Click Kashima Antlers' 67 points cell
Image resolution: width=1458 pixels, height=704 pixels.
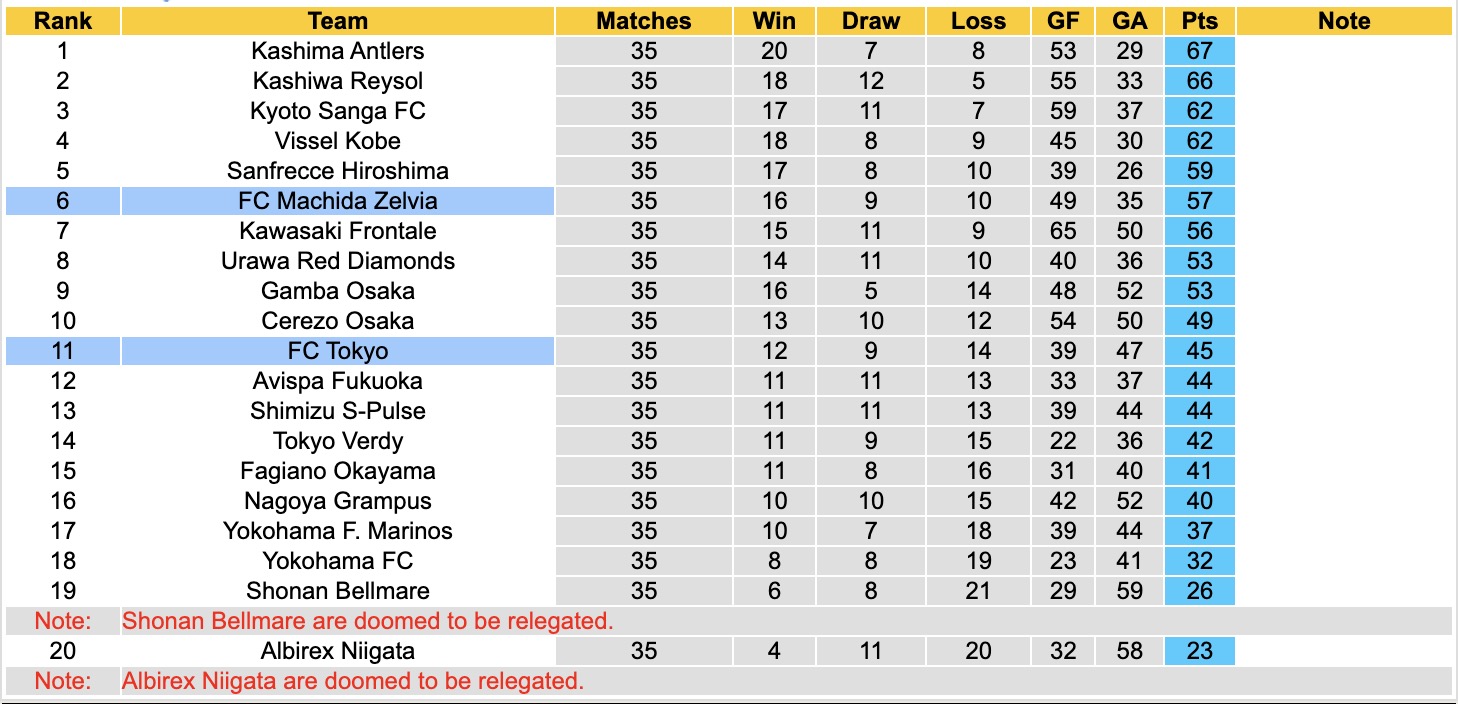point(1199,51)
